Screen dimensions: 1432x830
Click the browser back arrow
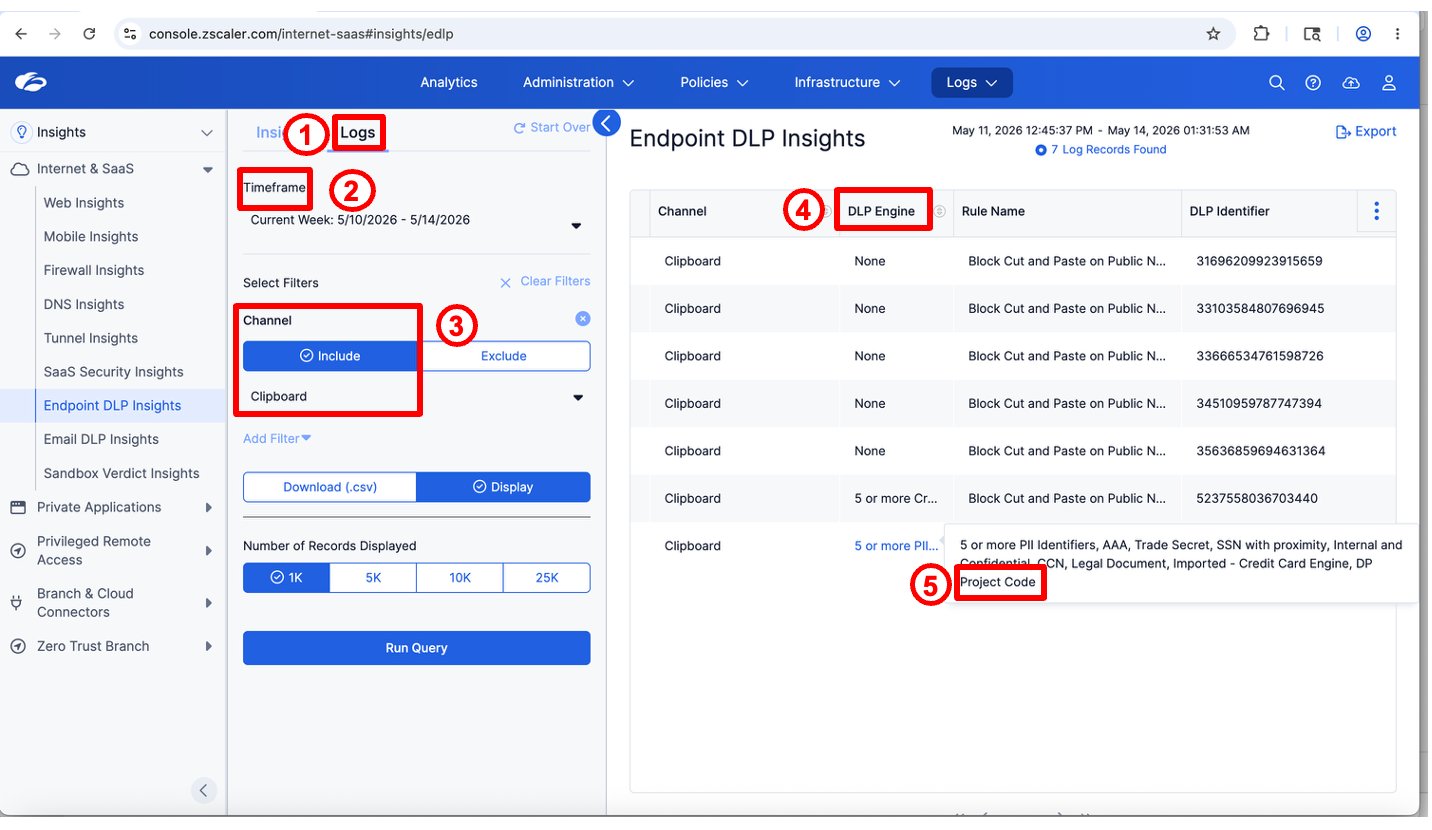coord(22,33)
